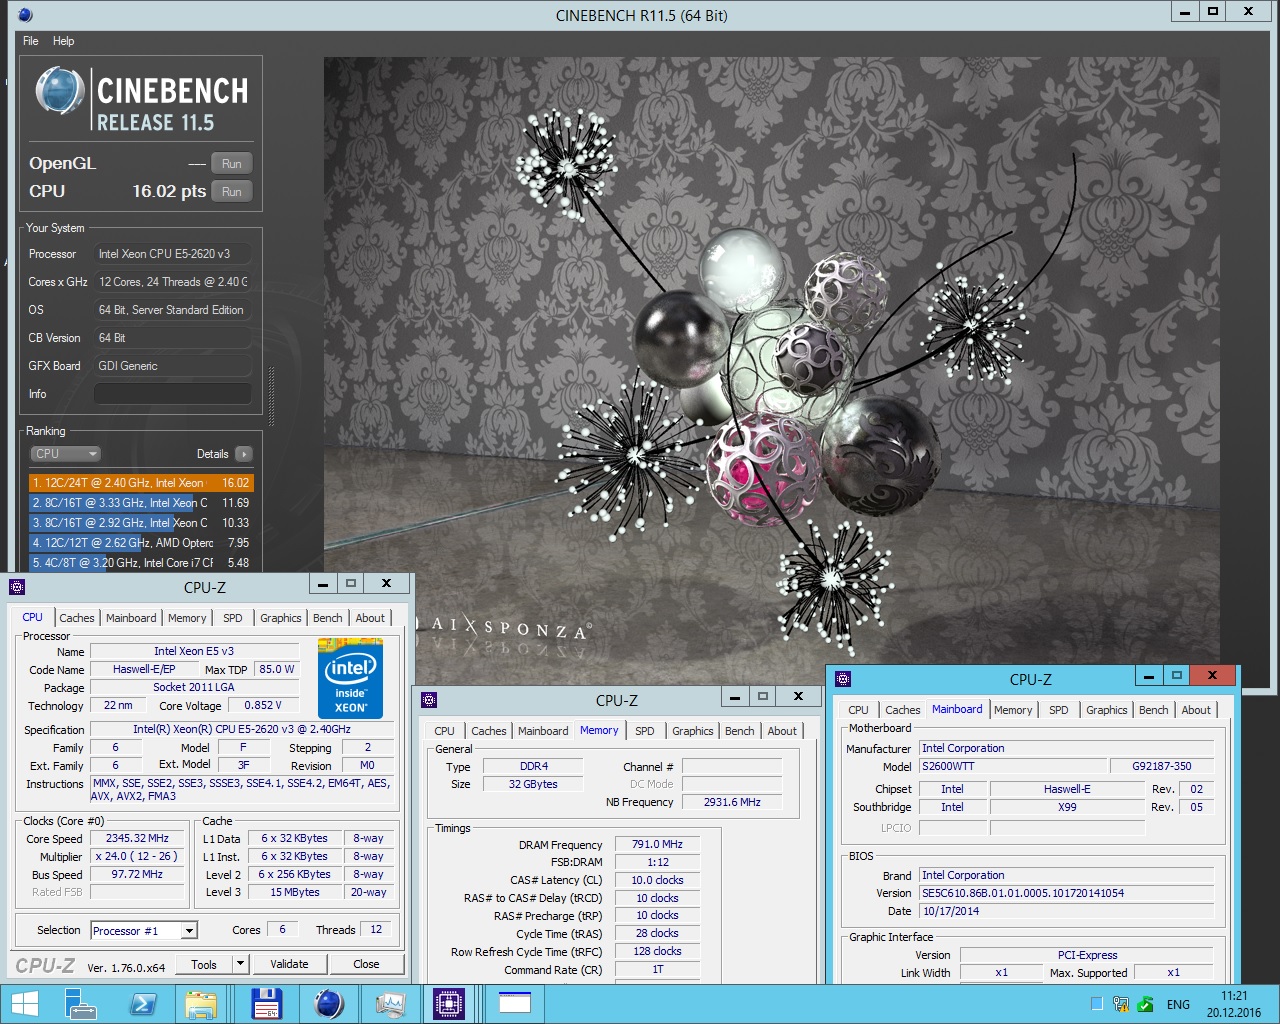Select the AMD Opteron ranking row
This screenshot has height=1024, width=1280.
[141, 543]
